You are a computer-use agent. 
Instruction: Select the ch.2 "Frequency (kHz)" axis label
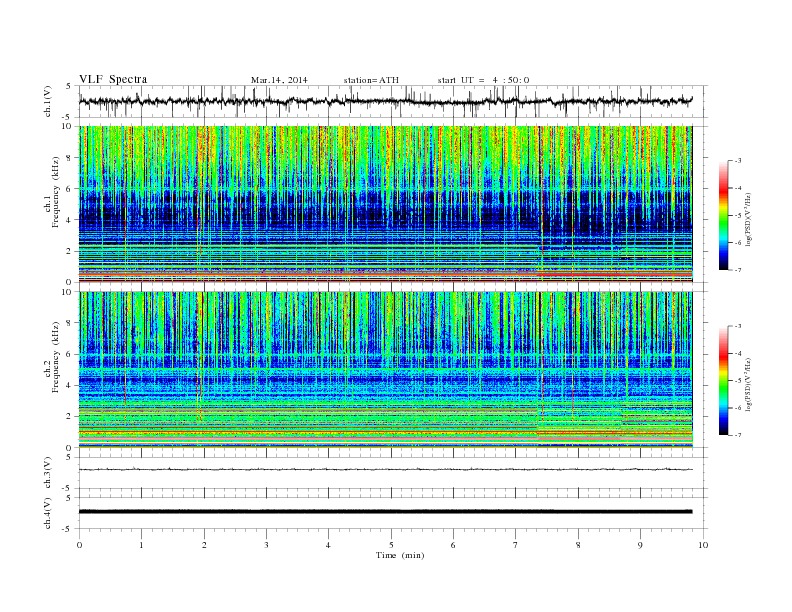[56, 356]
